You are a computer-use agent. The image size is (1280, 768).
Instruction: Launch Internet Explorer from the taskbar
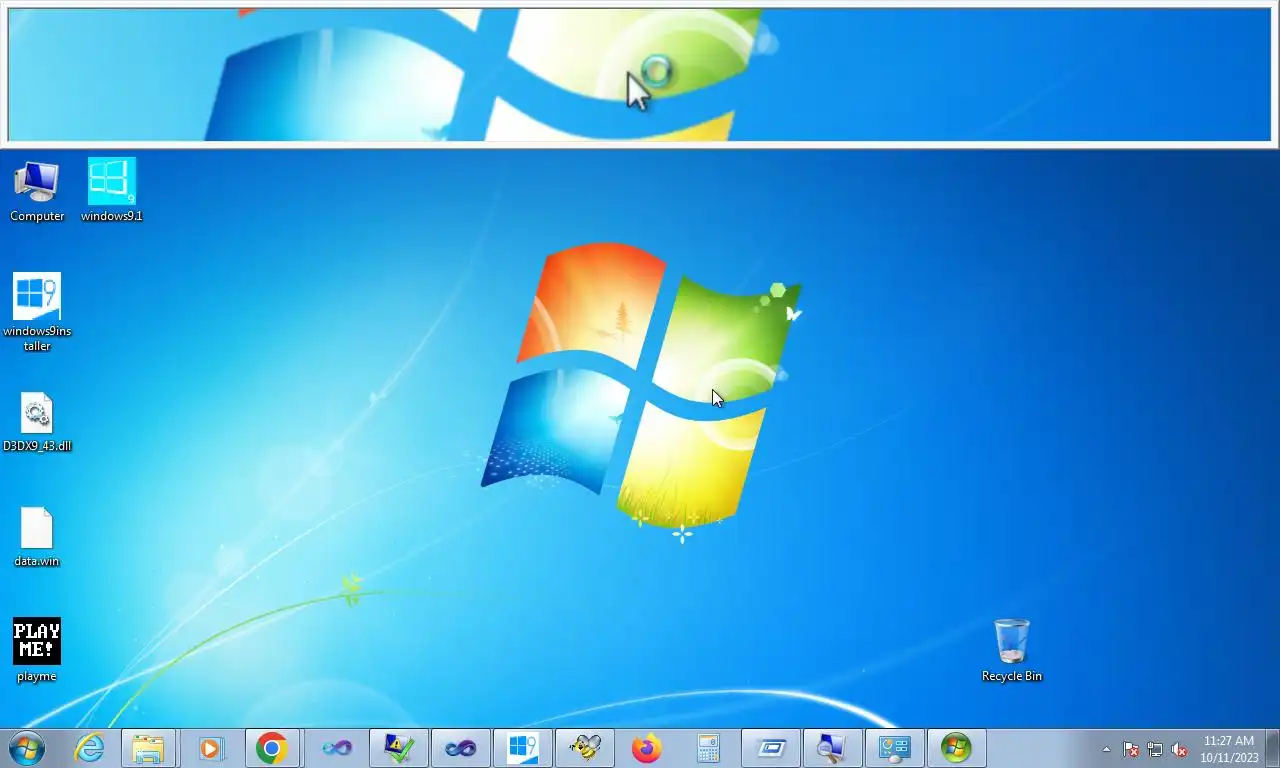click(x=89, y=748)
